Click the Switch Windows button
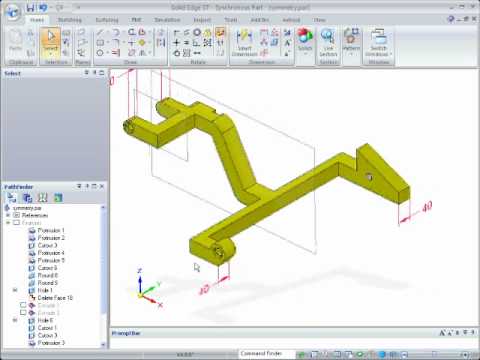The height and width of the screenshot is (360, 480). [378, 42]
